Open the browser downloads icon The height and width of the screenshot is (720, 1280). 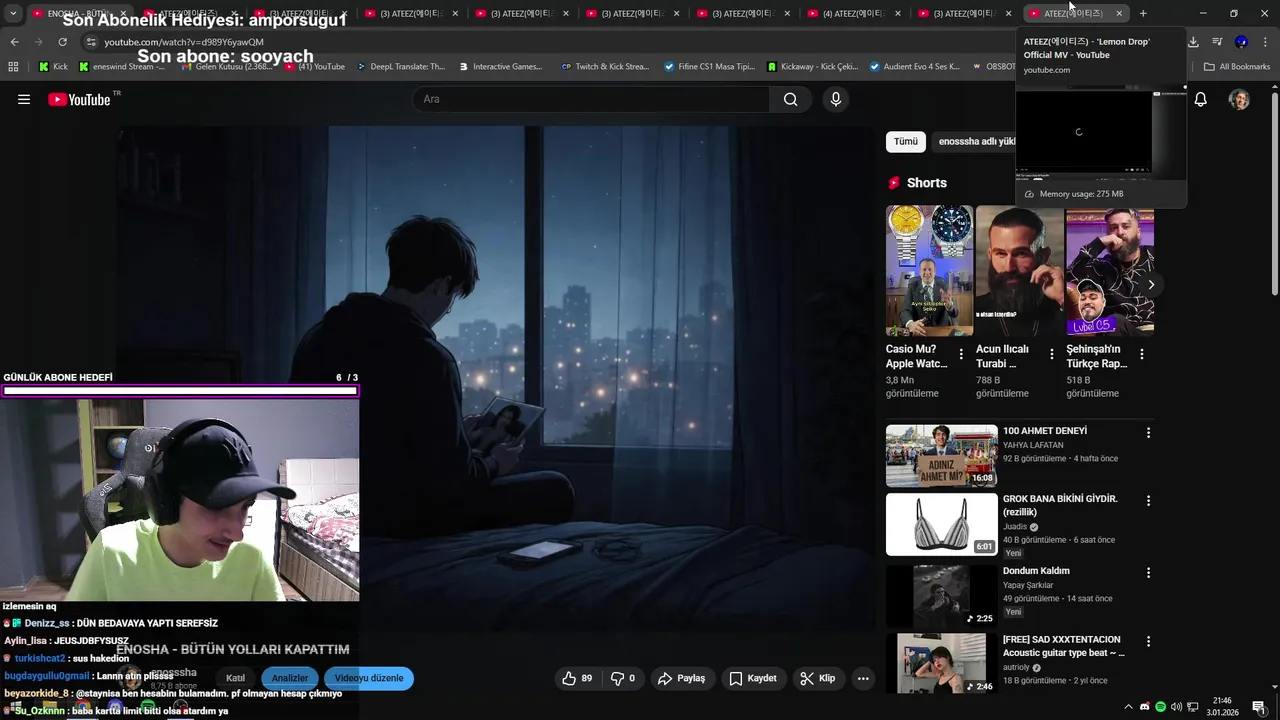pos(1193,42)
